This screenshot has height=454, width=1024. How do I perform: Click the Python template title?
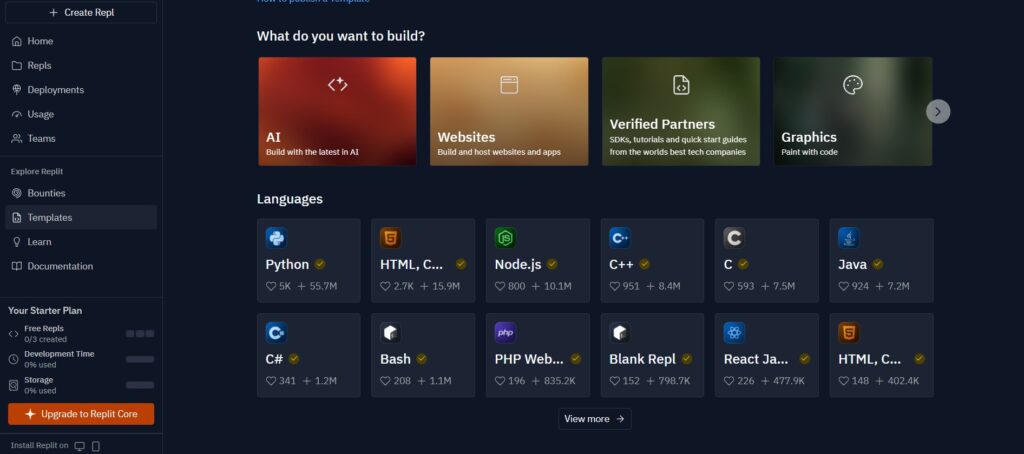[x=287, y=265]
